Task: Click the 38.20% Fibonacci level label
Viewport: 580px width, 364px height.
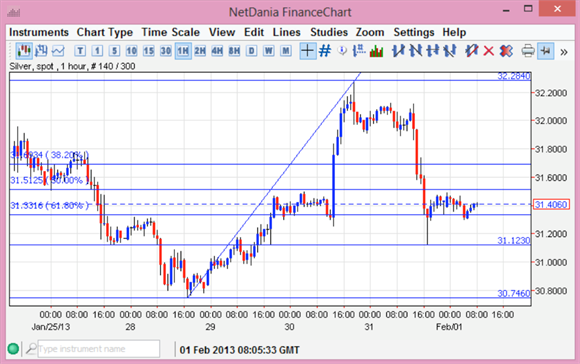Action: [50, 155]
